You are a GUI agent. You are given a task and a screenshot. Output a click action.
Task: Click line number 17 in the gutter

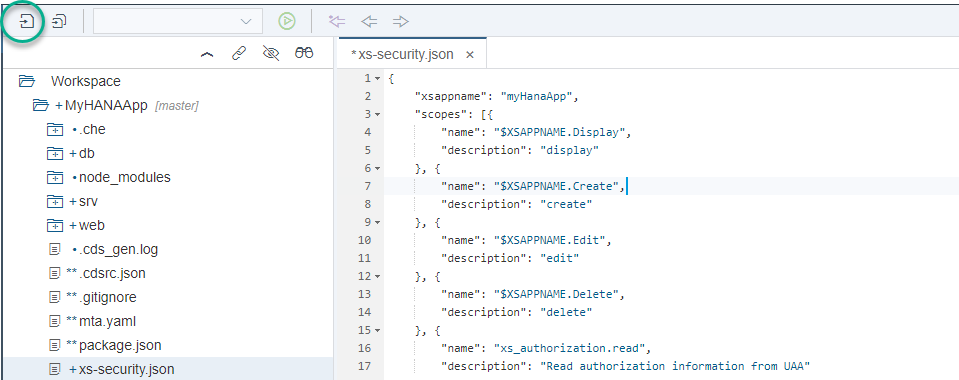[365, 366]
